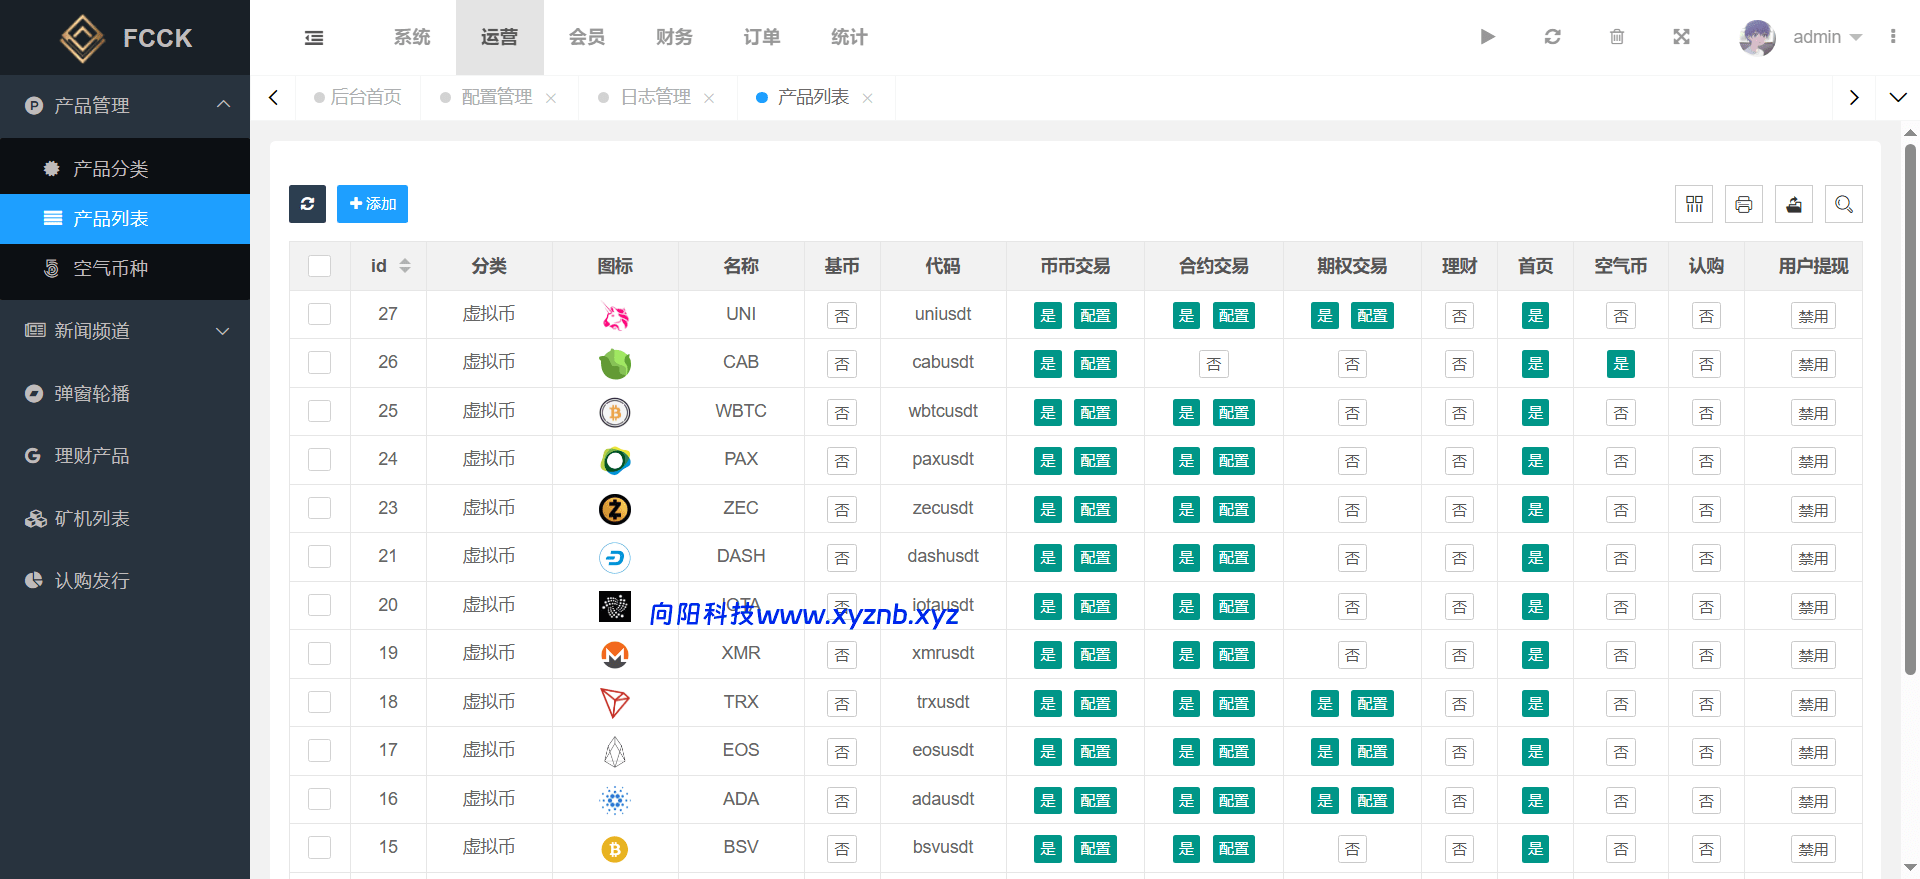Expand the 新闻频道 sidebar group

pos(125,331)
